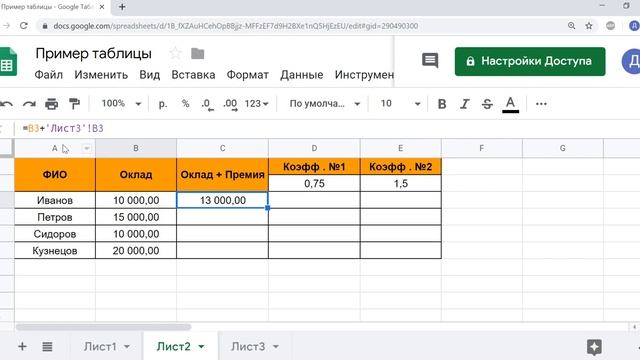Click the redo arrow in toolbar

click(x=29, y=104)
